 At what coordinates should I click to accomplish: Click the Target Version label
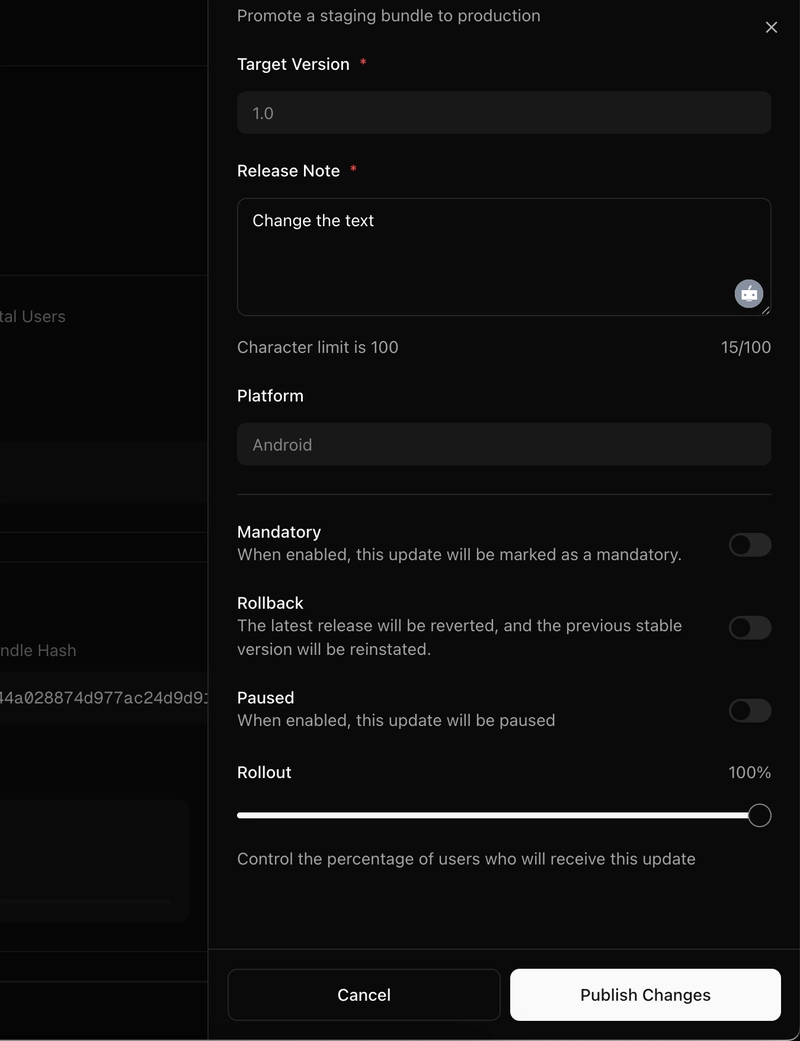pos(293,64)
